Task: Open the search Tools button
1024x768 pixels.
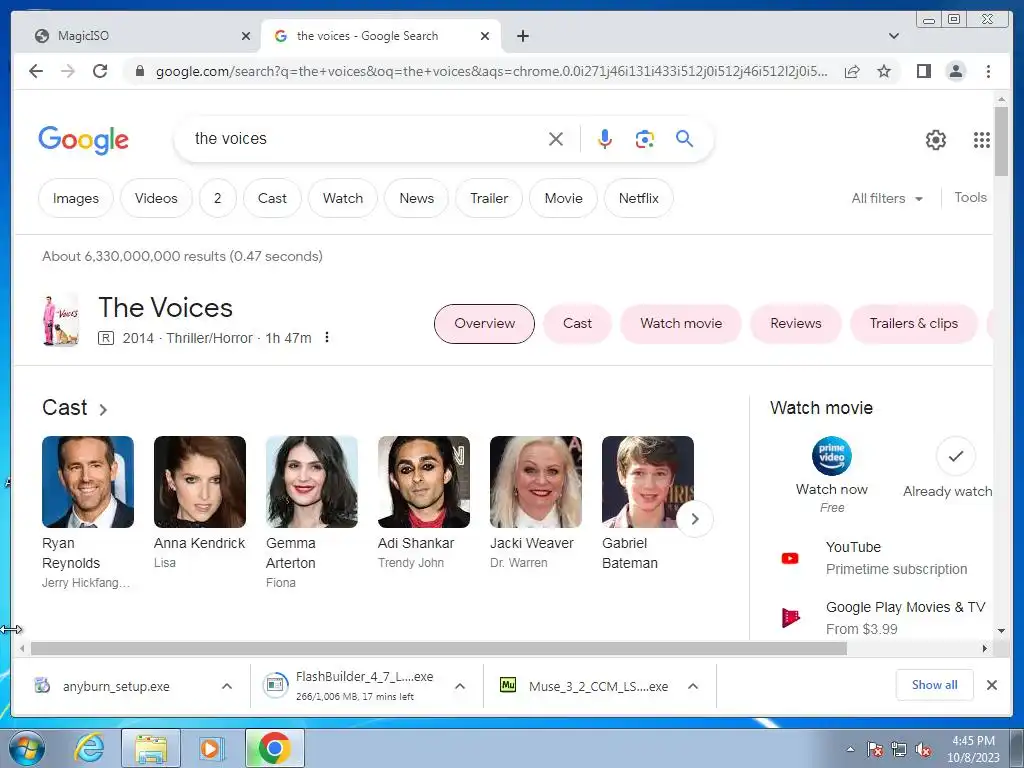Action: click(970, 198)
